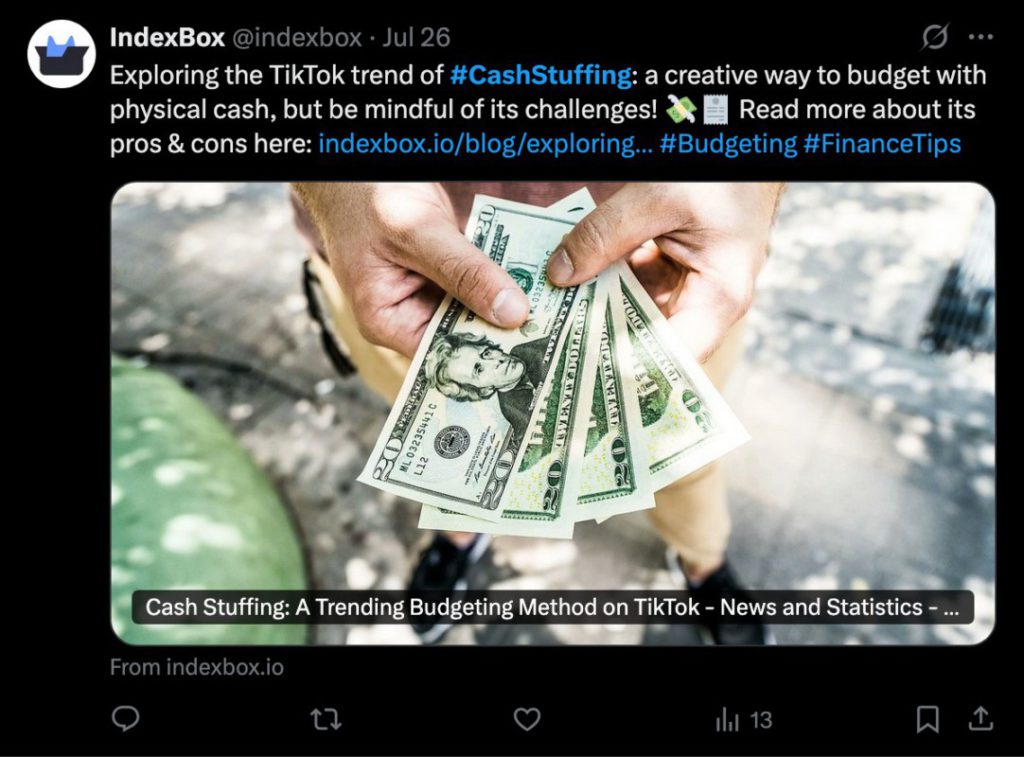Like the post with heart icon

(526, 718)
